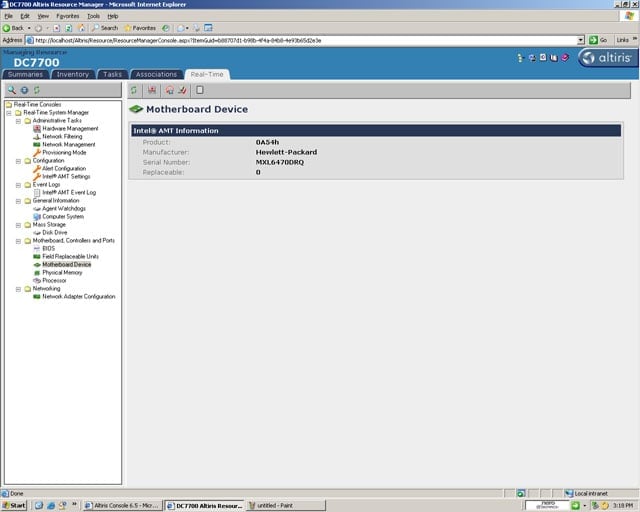Select the Real-Time tab
Viewport: 640px width, 512px height.
point(207,74)
